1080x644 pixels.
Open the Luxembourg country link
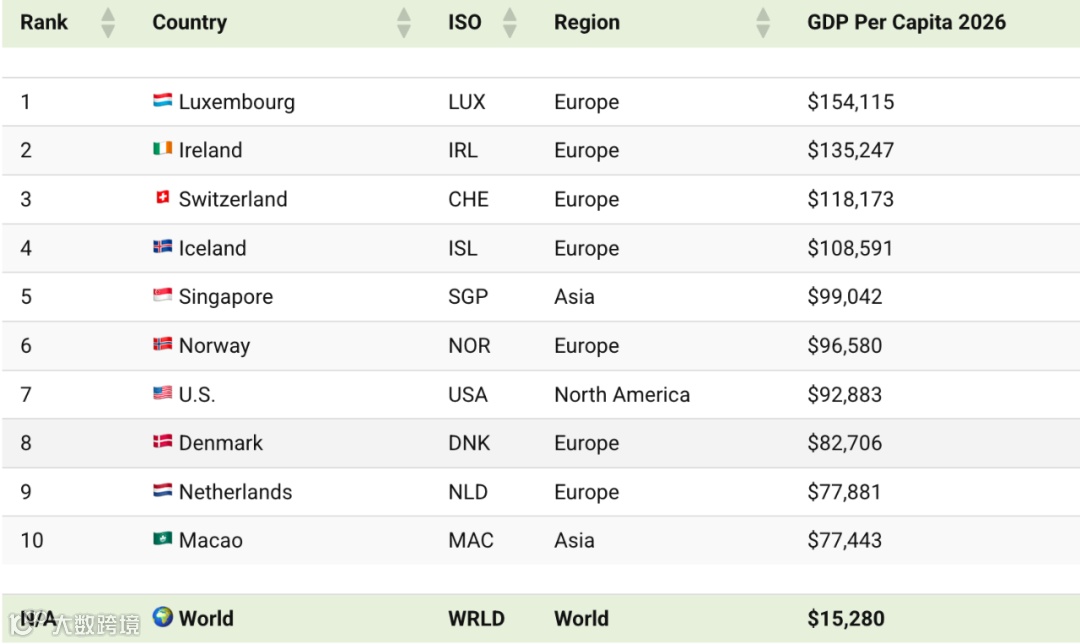click(x=236, y=102)
